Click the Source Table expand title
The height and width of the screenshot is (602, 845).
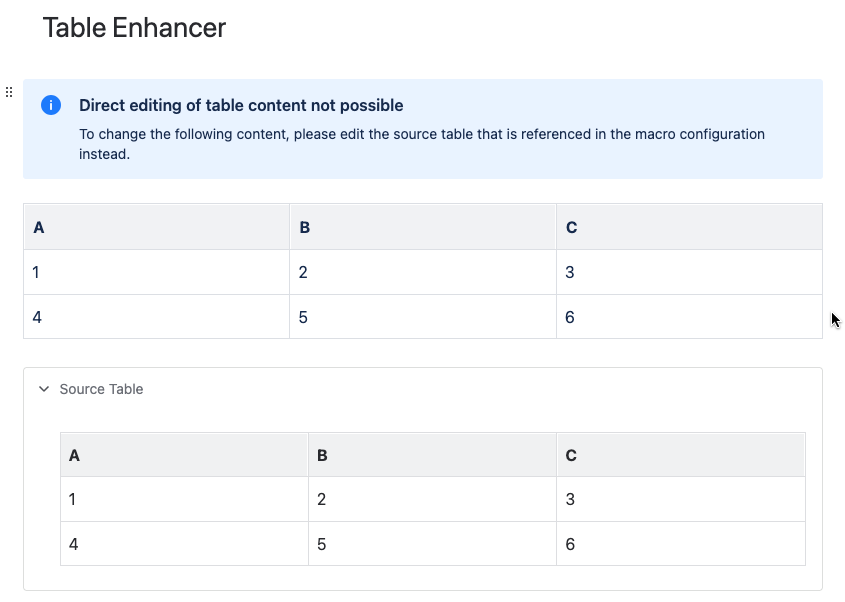click(x=101, y=389)
